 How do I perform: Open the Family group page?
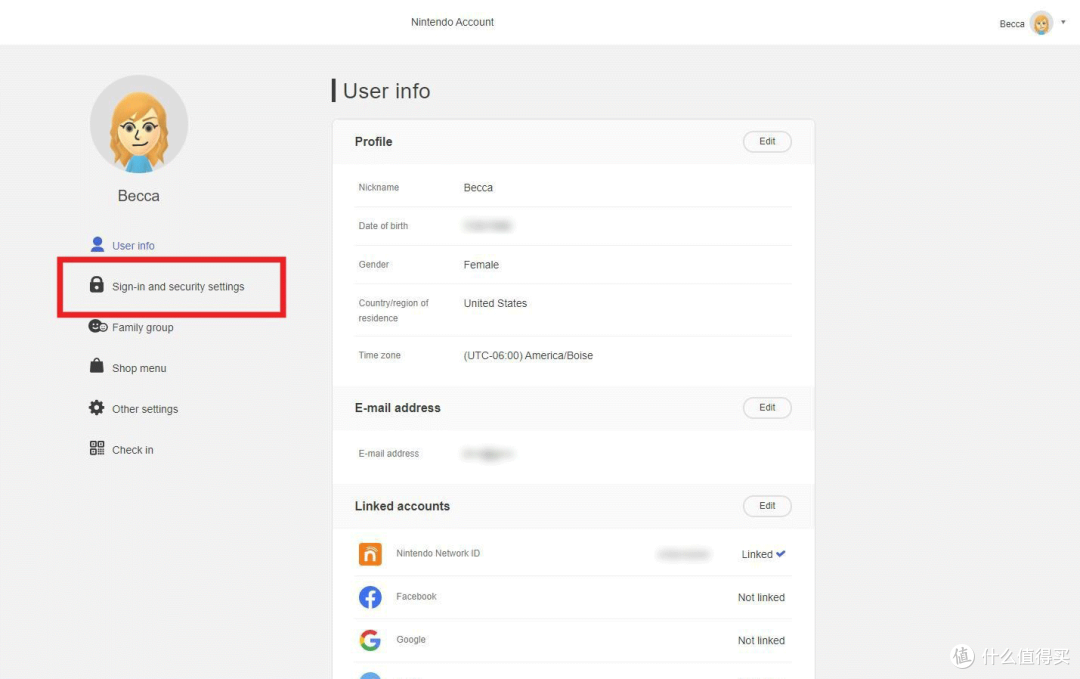tap(143, 327)
